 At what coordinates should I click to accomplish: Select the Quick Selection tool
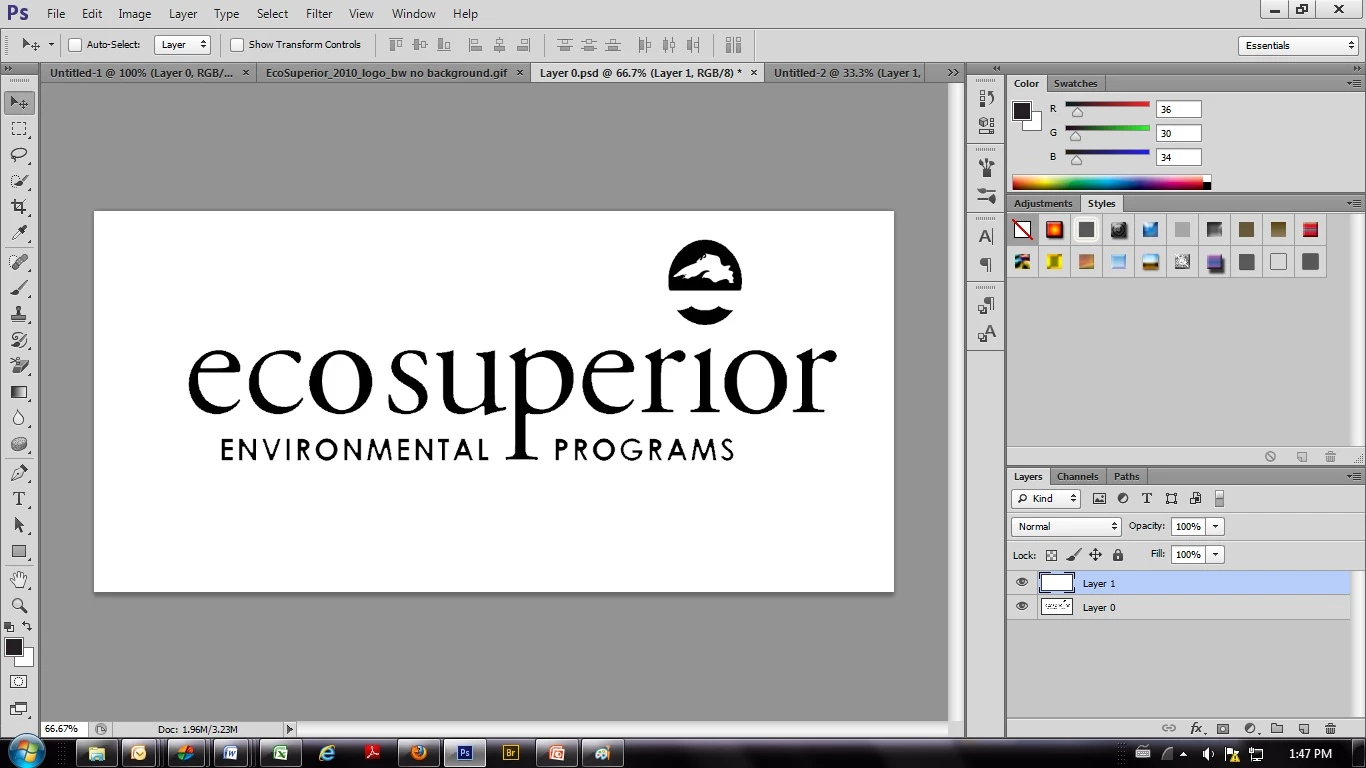coord(19,181)
